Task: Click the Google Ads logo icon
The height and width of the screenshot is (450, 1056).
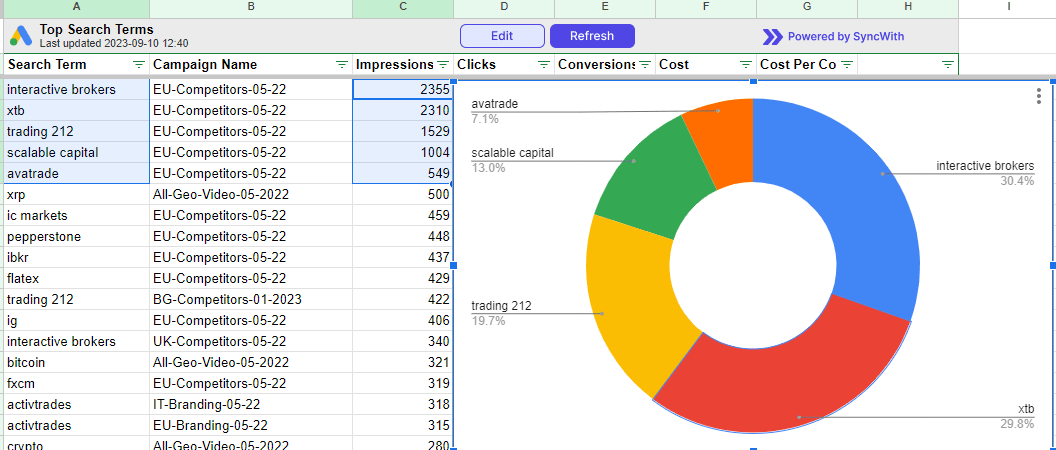Action: 21,36
